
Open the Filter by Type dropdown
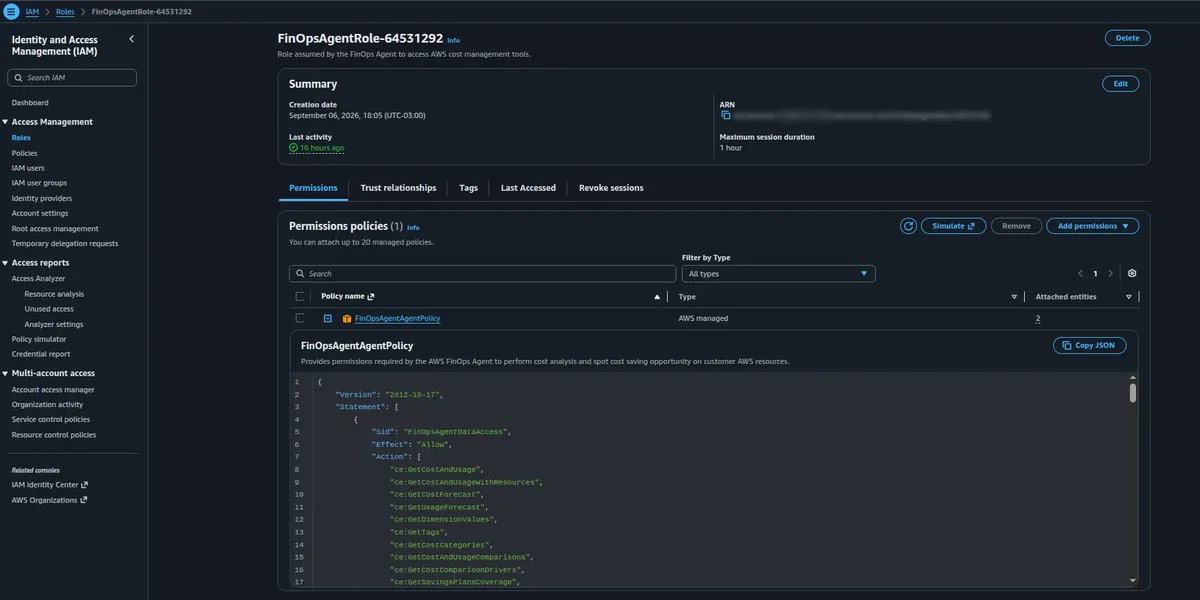pyautogui.click(x=778, y=273)
